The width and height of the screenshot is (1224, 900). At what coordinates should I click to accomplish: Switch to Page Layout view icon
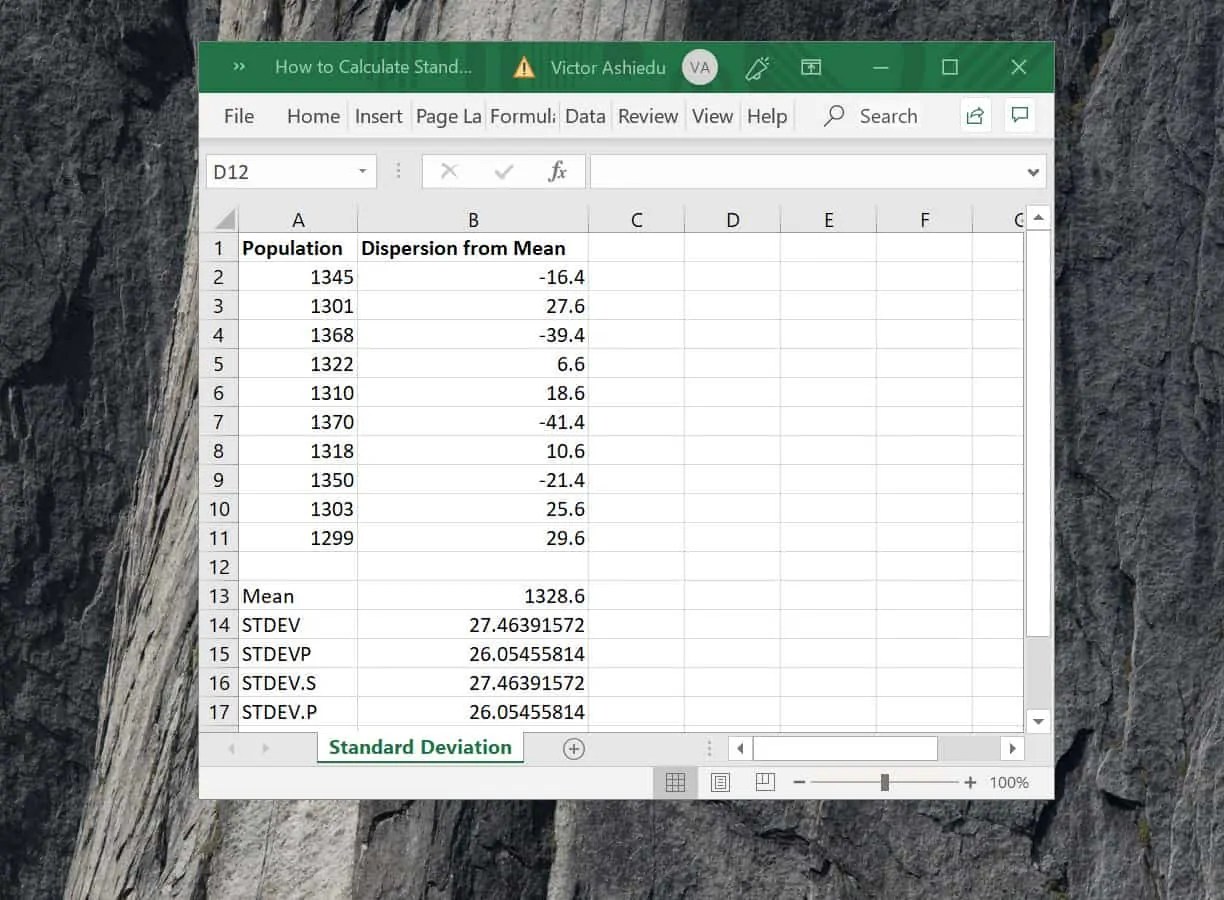click(x=720, y=782)
